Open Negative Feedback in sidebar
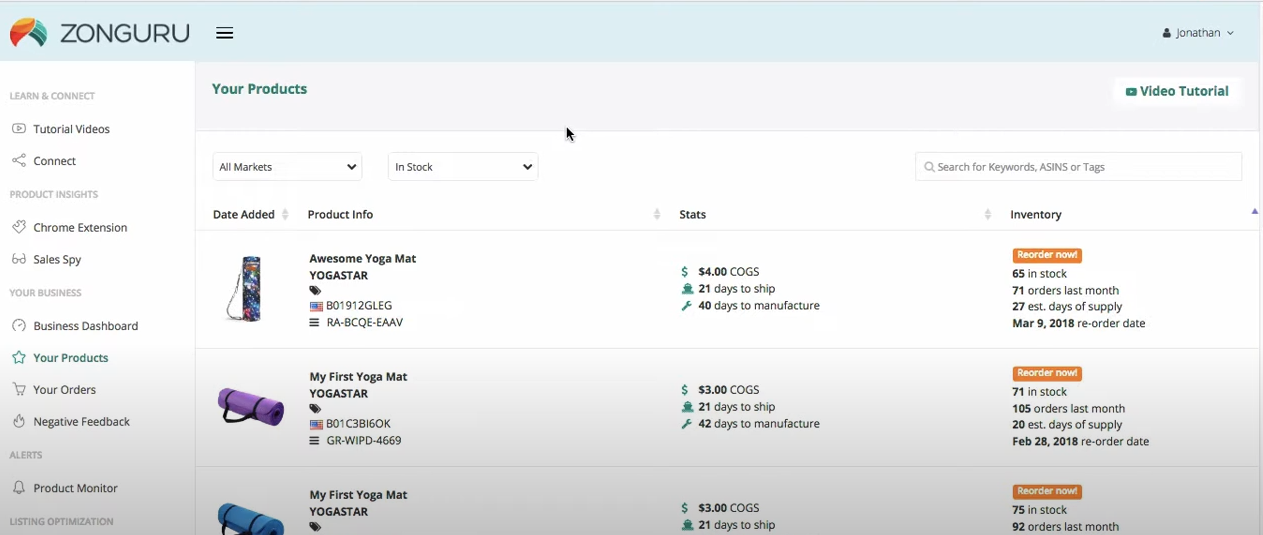The width and height of the screenshot is (1263, 535). [x=81, y=422]
